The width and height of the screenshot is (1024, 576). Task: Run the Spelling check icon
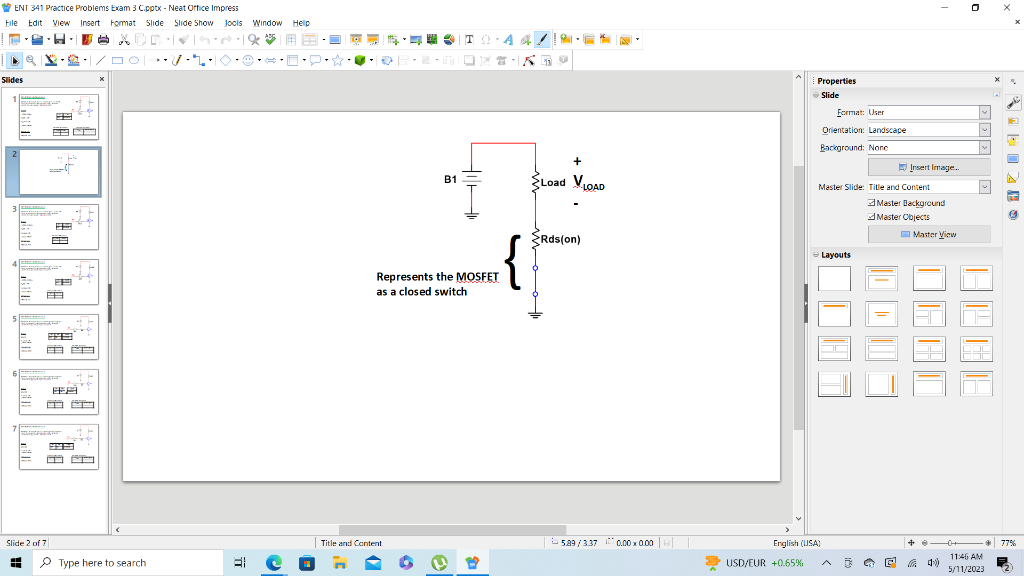point(270,40)
